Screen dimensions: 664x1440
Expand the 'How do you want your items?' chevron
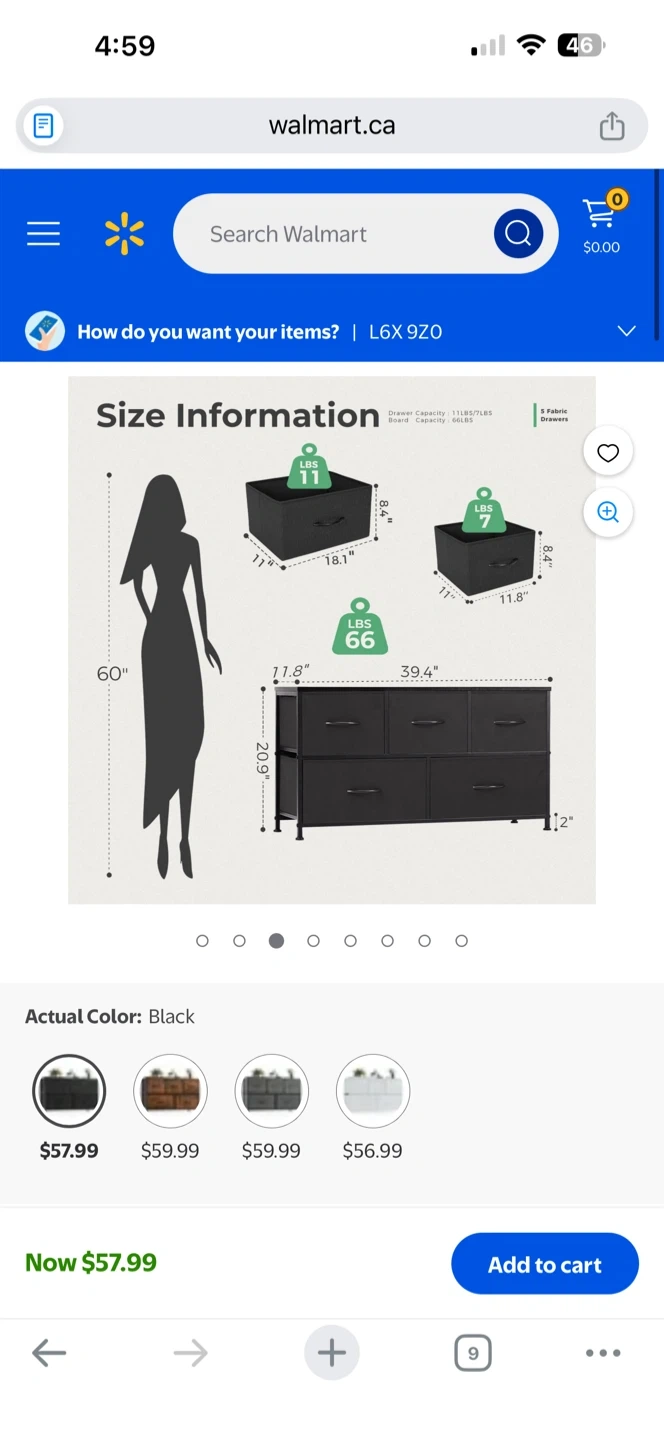[x=627, y=331]
